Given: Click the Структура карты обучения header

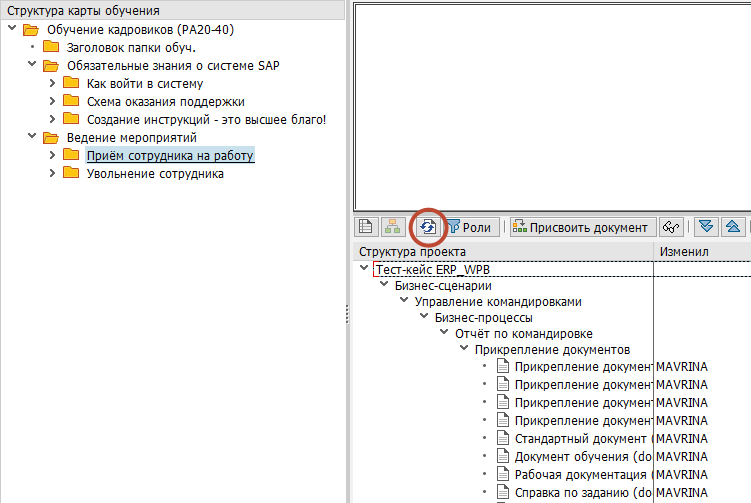Looking at the screenshot, I should click(173, 10).
